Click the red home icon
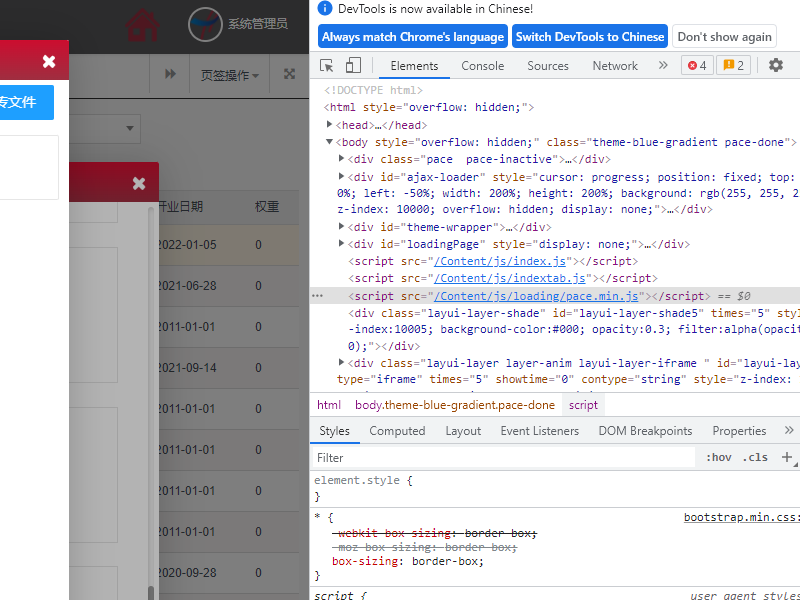This screenshot has height=600, width=800. [144, 24]
